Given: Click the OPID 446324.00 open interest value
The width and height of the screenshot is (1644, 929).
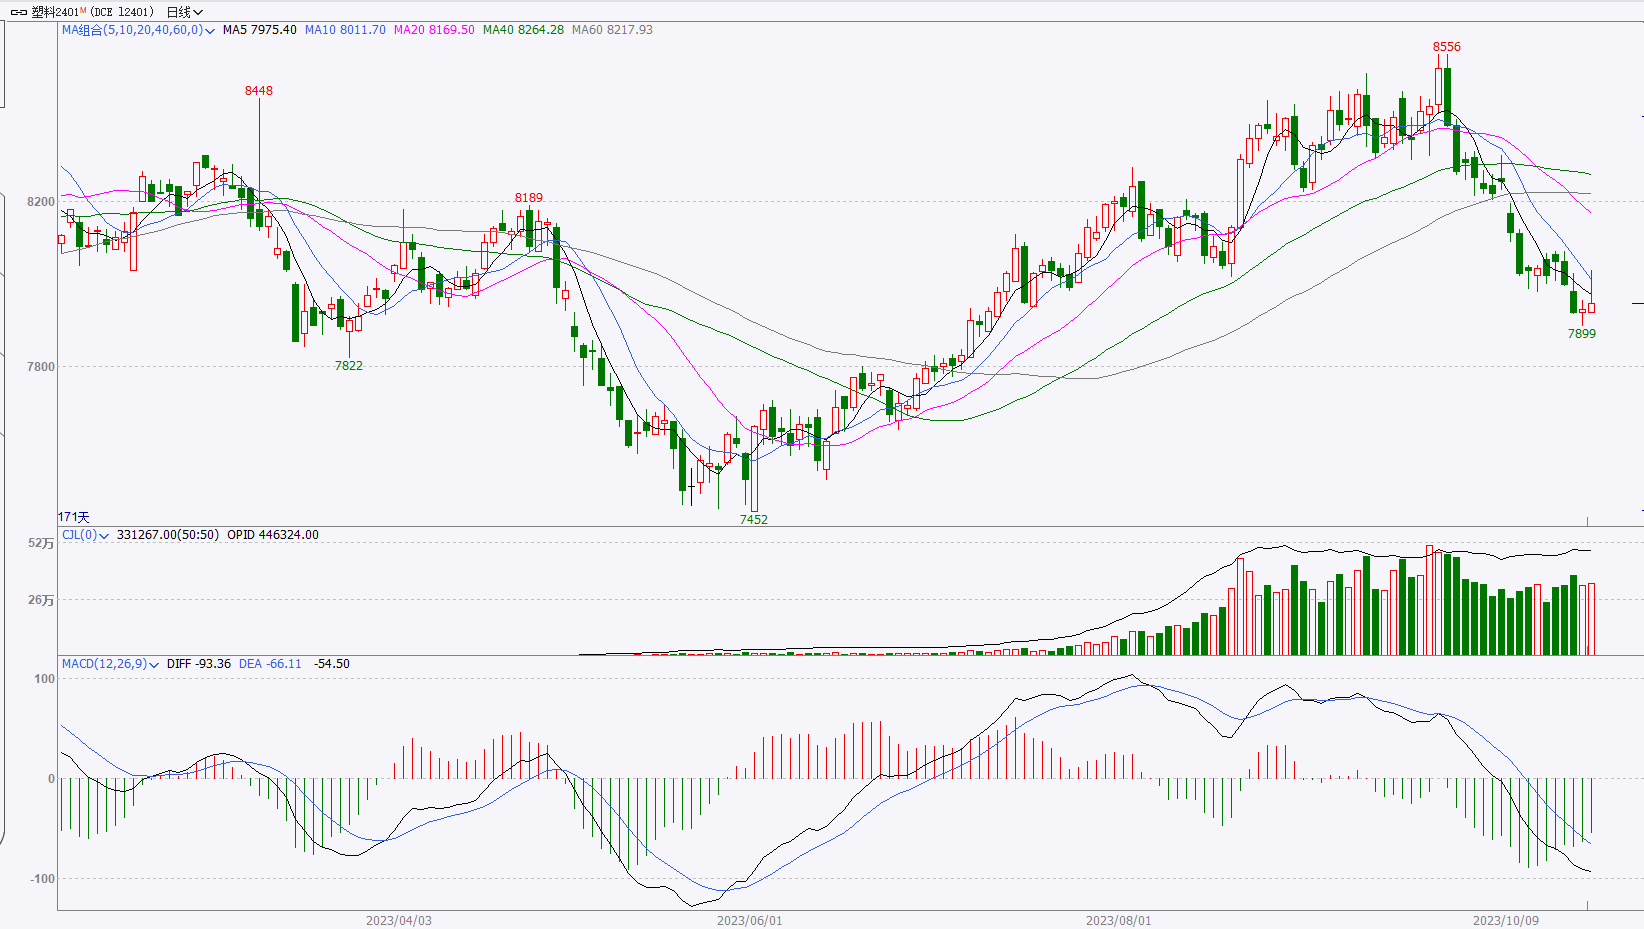Looking at the screenshot, I should tap(273, 535).
